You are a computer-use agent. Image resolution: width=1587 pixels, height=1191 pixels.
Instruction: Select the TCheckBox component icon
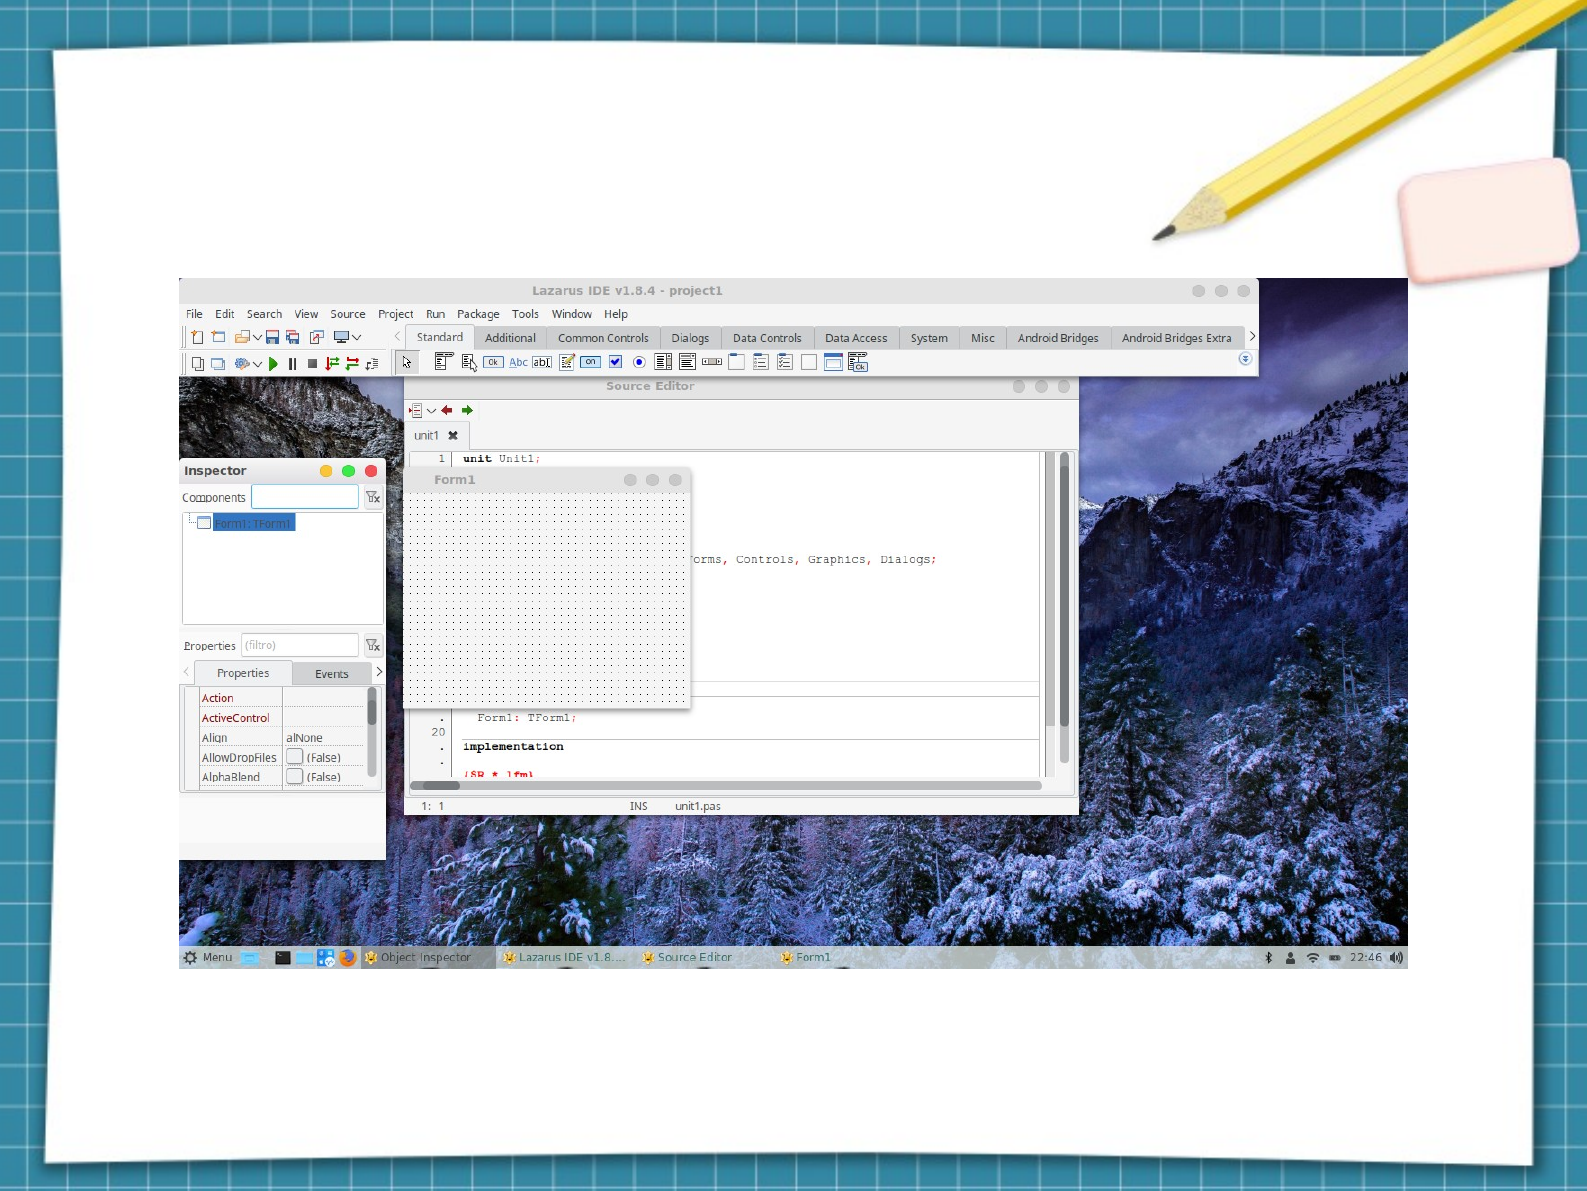pyautogui.click(x=616, y=362)
